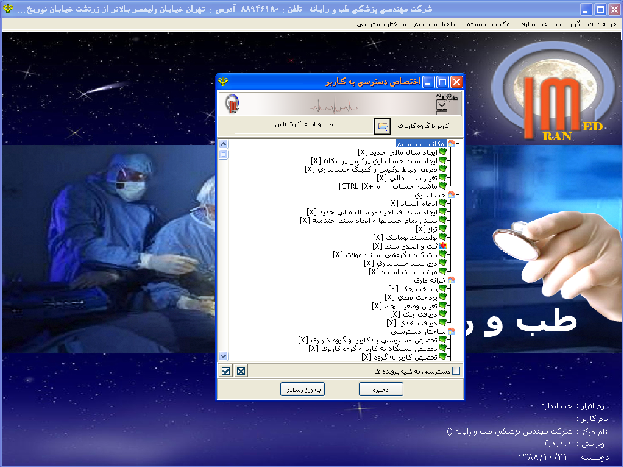Click green icon of دریافت چک row
Viewport: 623px width, 467px height.
[443, 314]
